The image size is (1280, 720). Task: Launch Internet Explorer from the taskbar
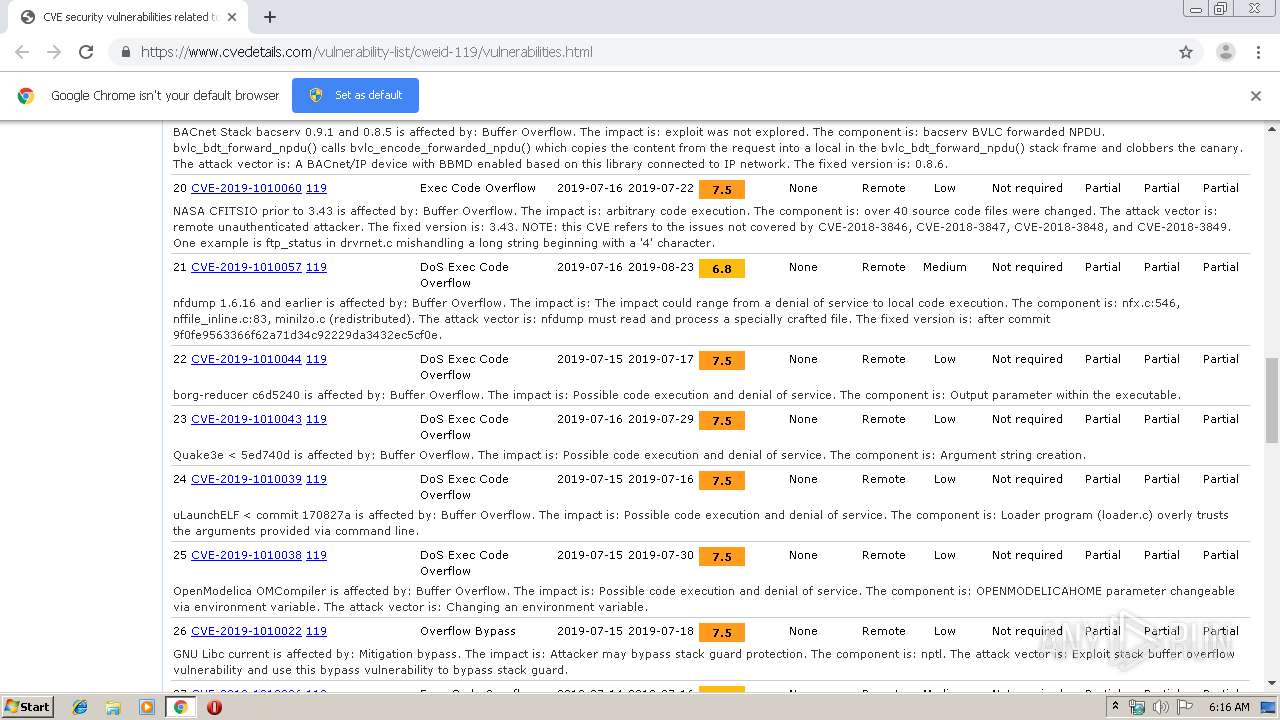point(80,707)
